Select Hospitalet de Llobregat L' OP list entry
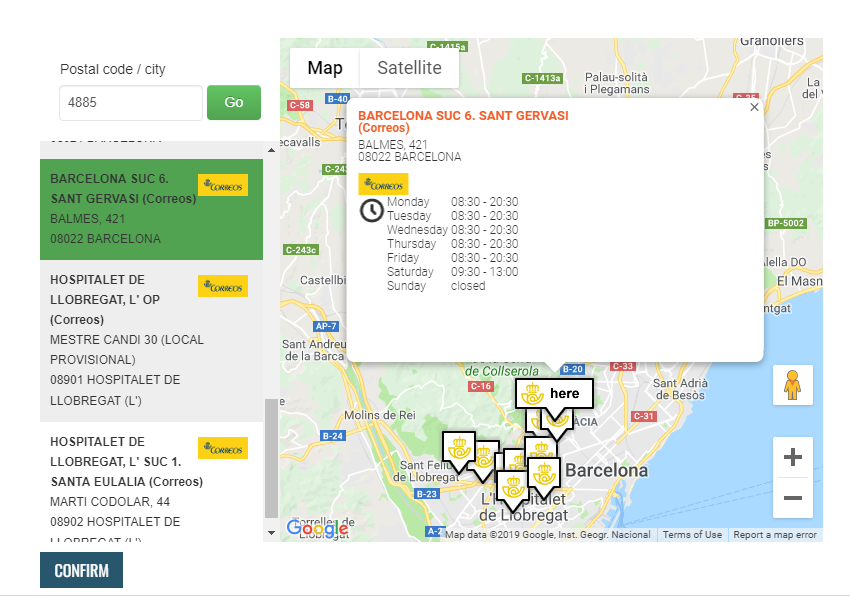Screen dimensions: 850x596 (x=151, y=341)
